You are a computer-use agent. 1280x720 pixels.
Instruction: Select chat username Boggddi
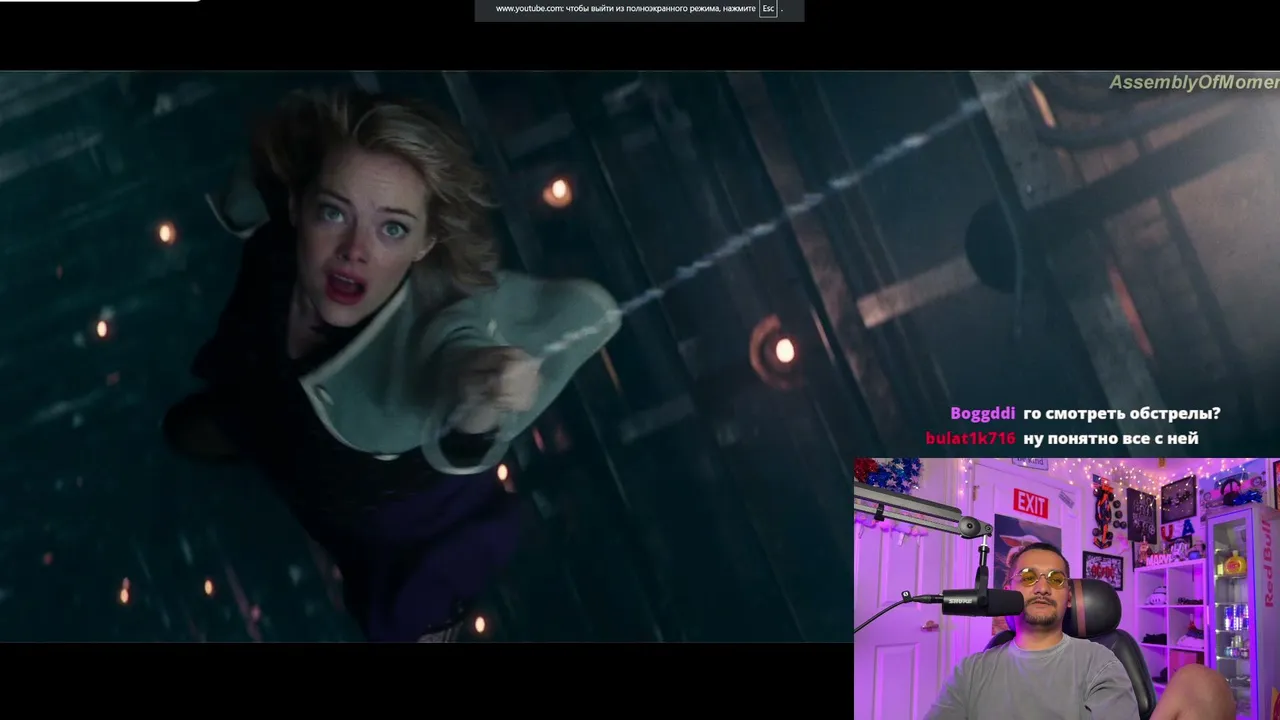[982, 414]
